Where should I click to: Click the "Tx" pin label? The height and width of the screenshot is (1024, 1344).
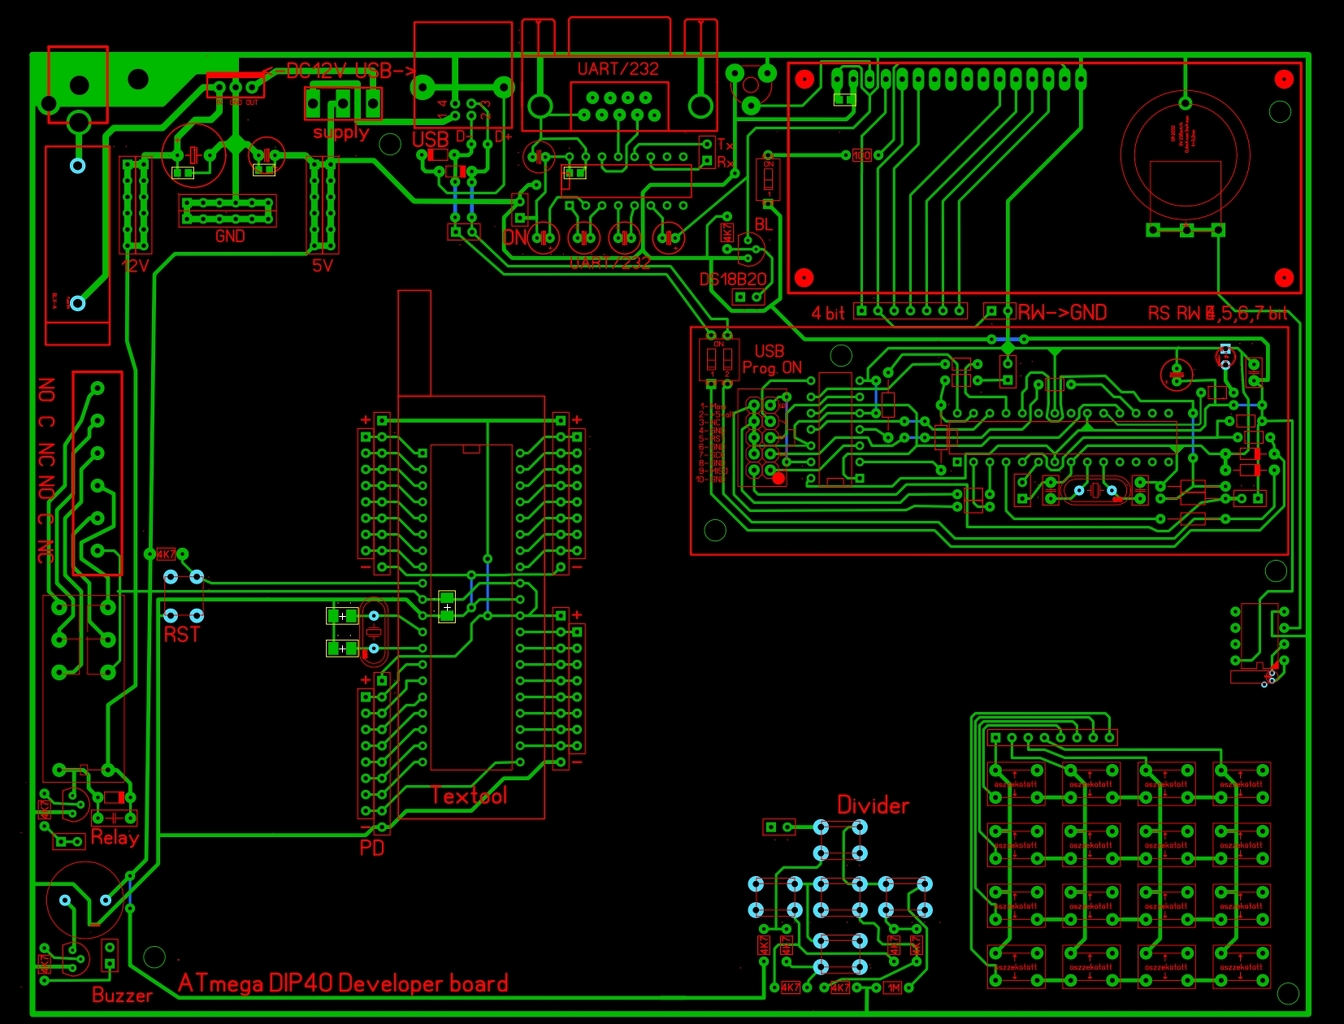[725, 145]
